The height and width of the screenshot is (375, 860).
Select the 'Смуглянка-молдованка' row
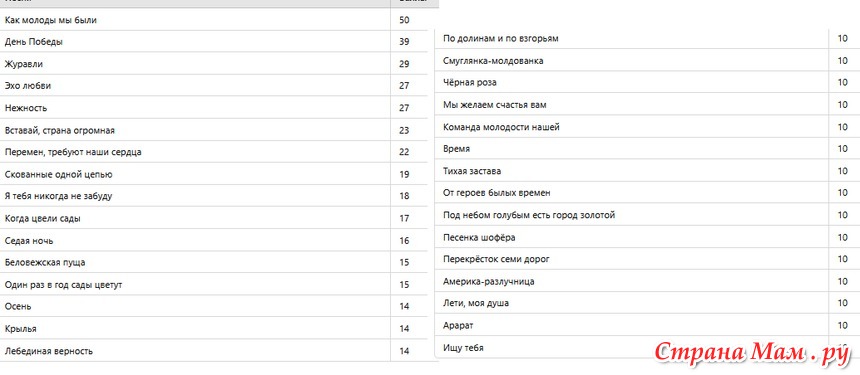pyautogui.click(x=647, y=60)
